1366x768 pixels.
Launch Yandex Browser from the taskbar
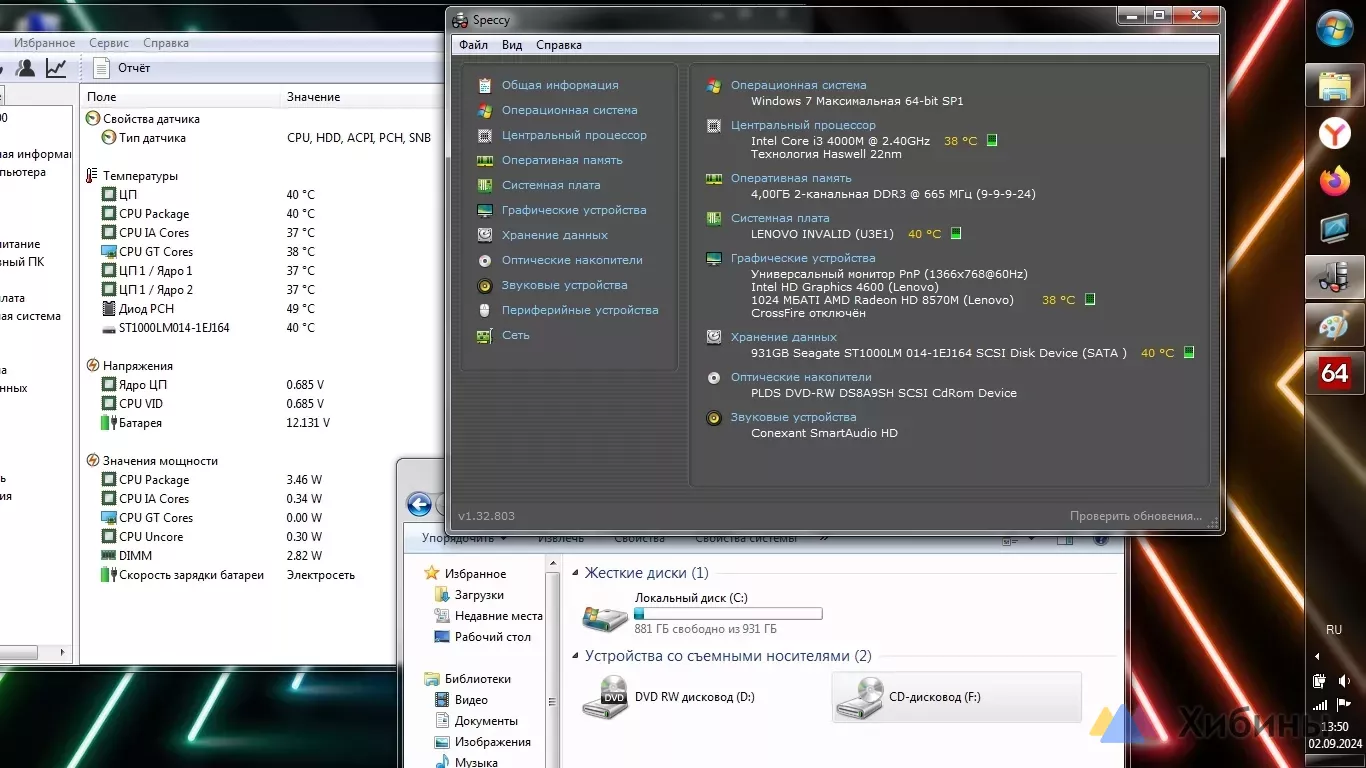pos(1335,133)
